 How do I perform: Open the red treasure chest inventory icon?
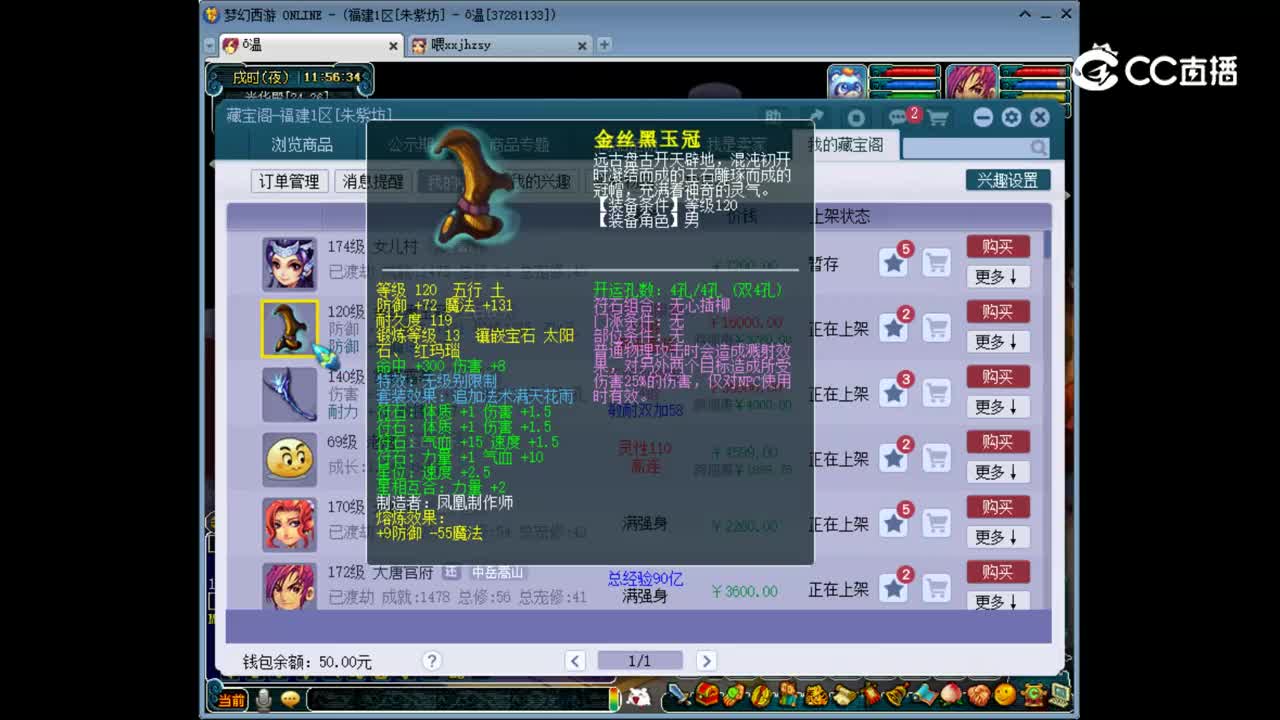point(707,694)
